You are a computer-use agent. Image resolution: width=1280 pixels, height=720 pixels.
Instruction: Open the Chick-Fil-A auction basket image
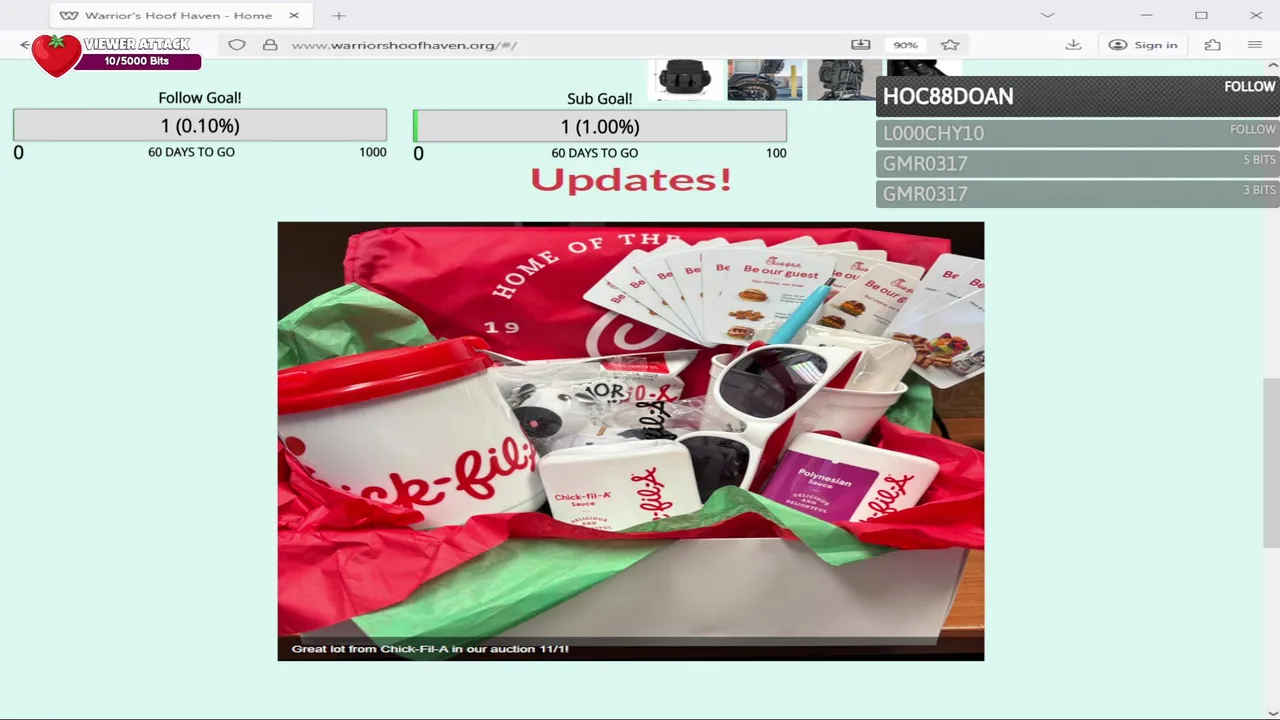(x=631, y=441)
